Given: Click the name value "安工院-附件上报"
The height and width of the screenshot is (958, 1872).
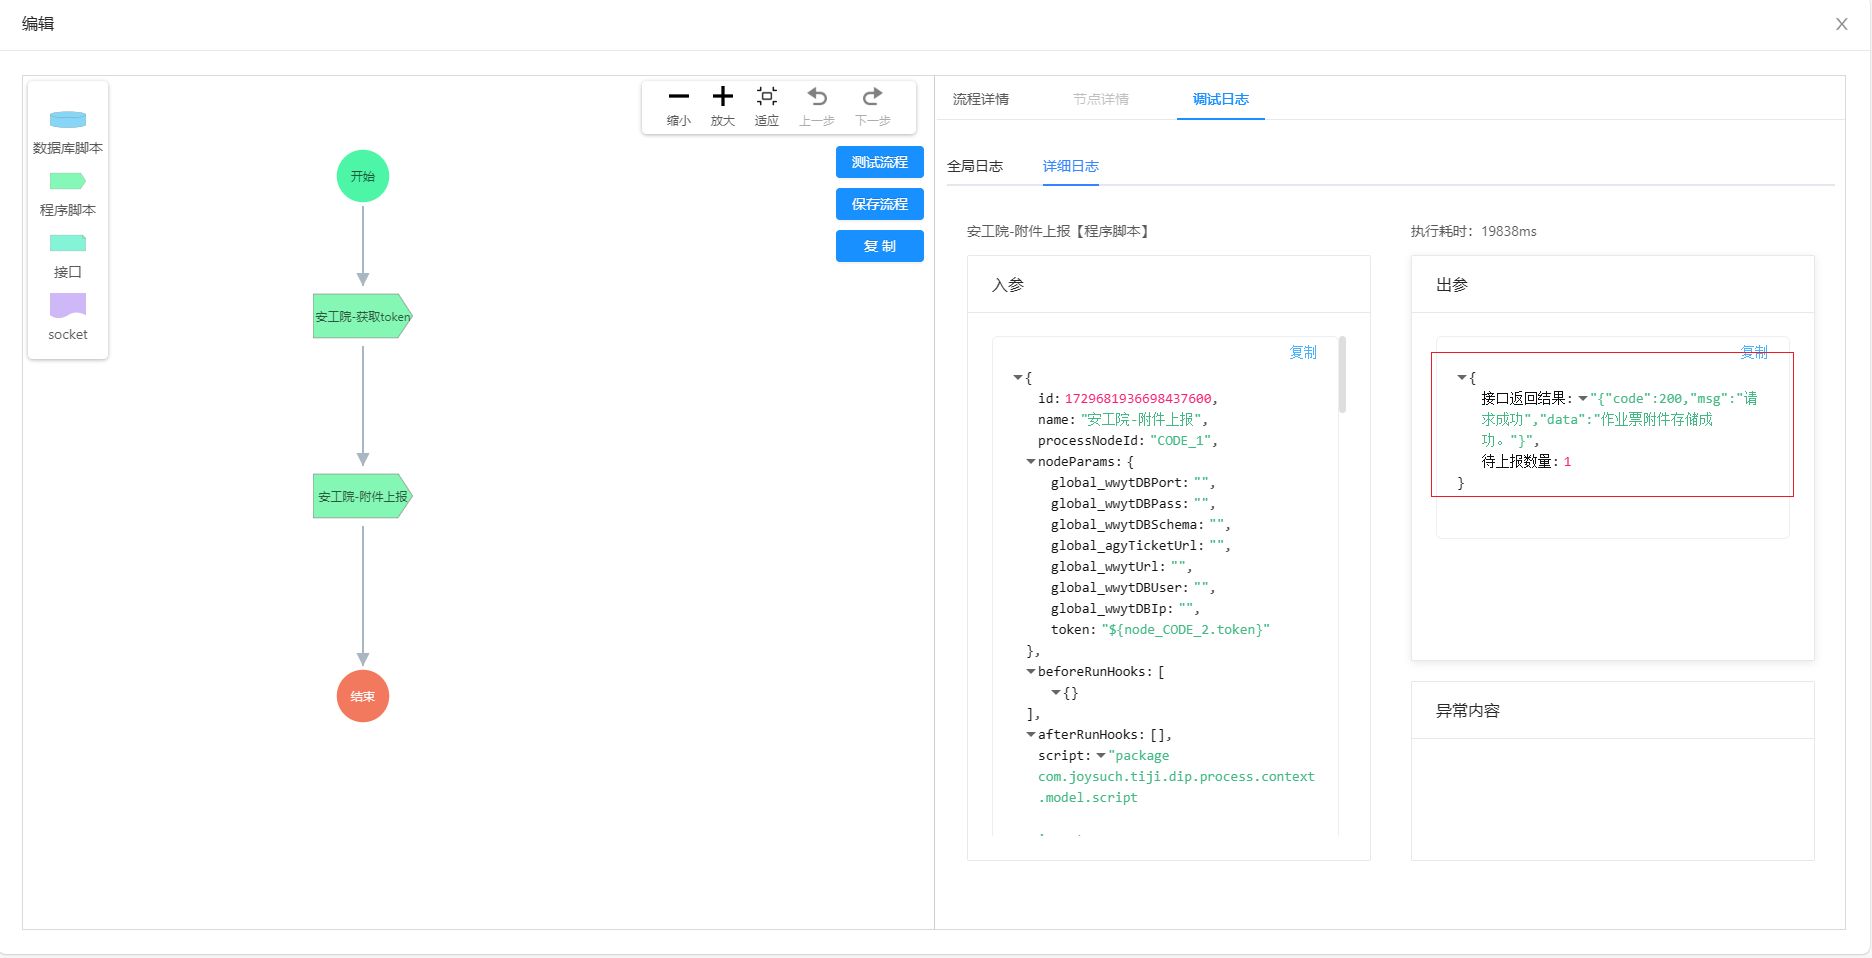Looking at the screenshot, I should point(1141,420).
